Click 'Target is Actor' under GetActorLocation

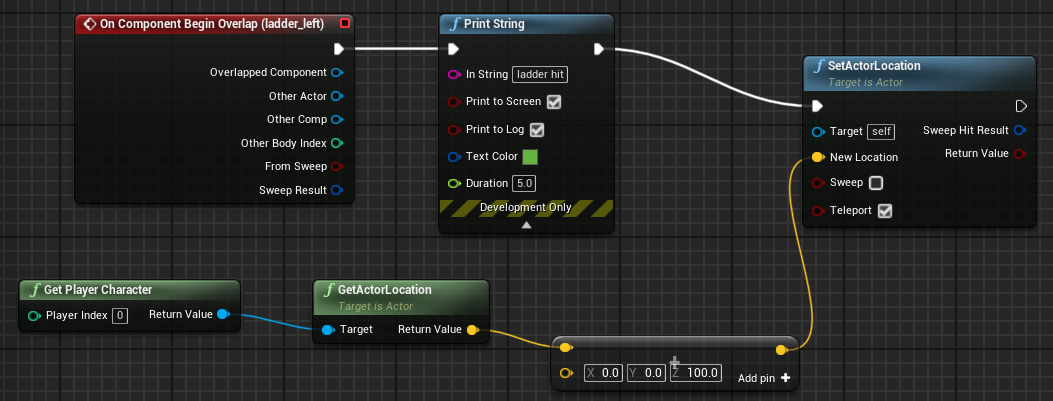tap(375, 306)
